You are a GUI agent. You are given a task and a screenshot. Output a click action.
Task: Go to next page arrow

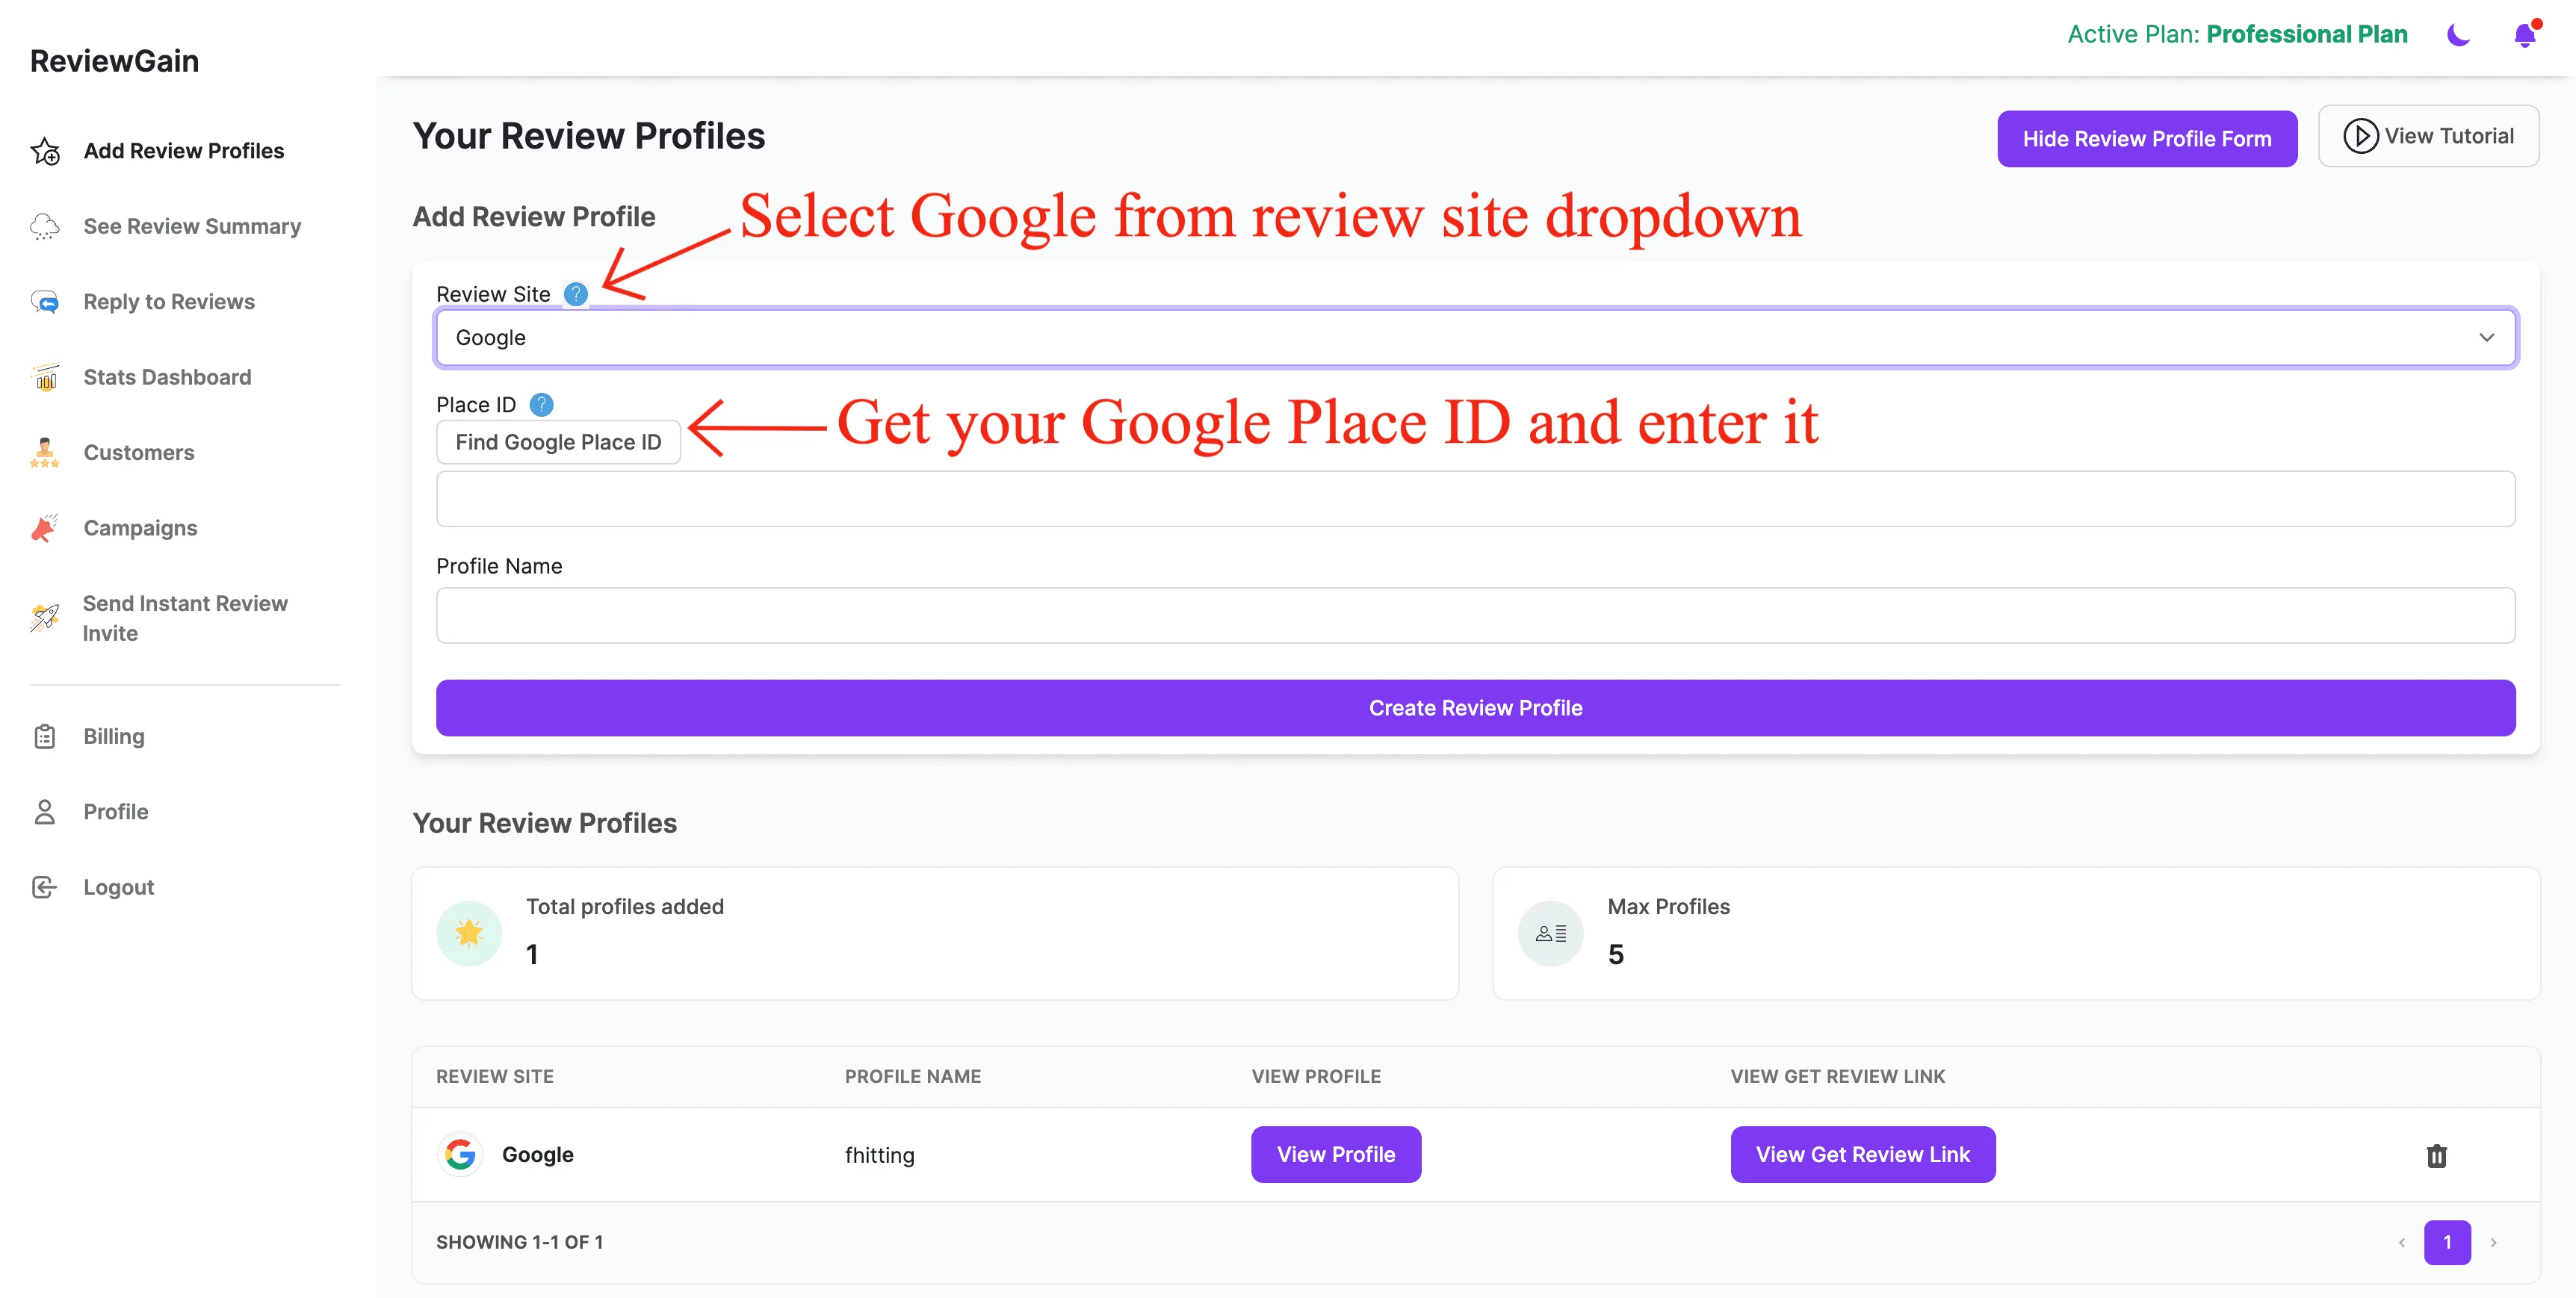2494,1243
